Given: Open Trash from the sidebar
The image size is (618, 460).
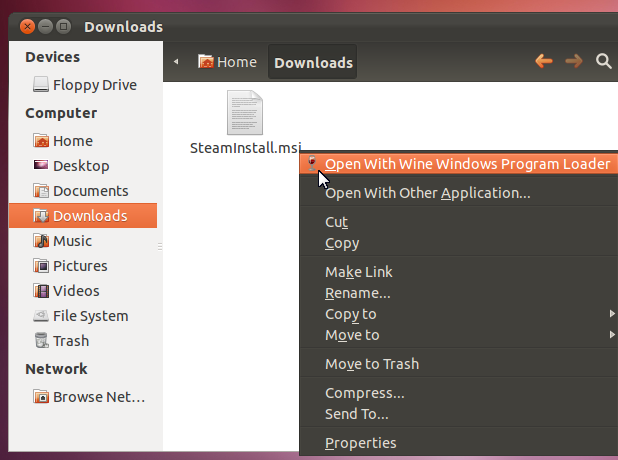Looking at the screenshot, I should [70, 341].
